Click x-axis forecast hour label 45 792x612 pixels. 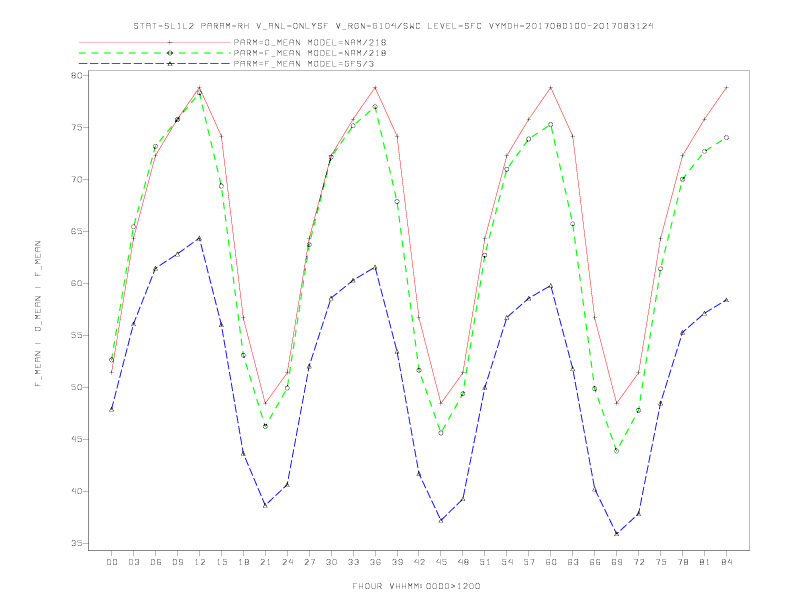coord(441,562)
